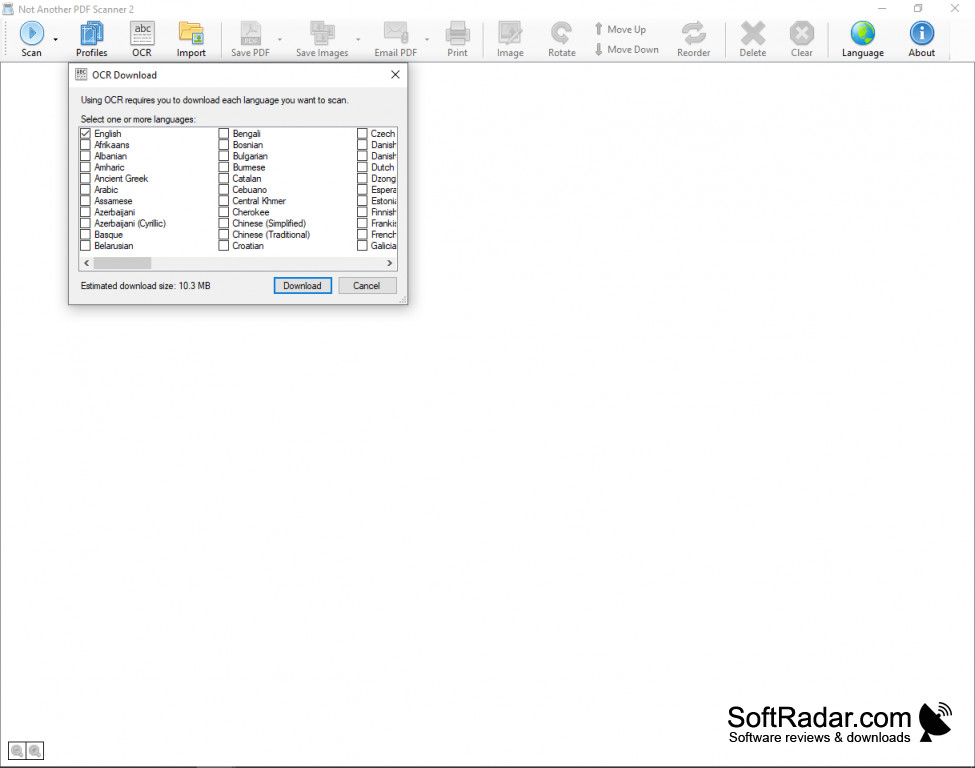Image resolution: width=975 pixels, height=768 pixels.
Task: Select the Catalan language checkbox
Action: [224, 178]
